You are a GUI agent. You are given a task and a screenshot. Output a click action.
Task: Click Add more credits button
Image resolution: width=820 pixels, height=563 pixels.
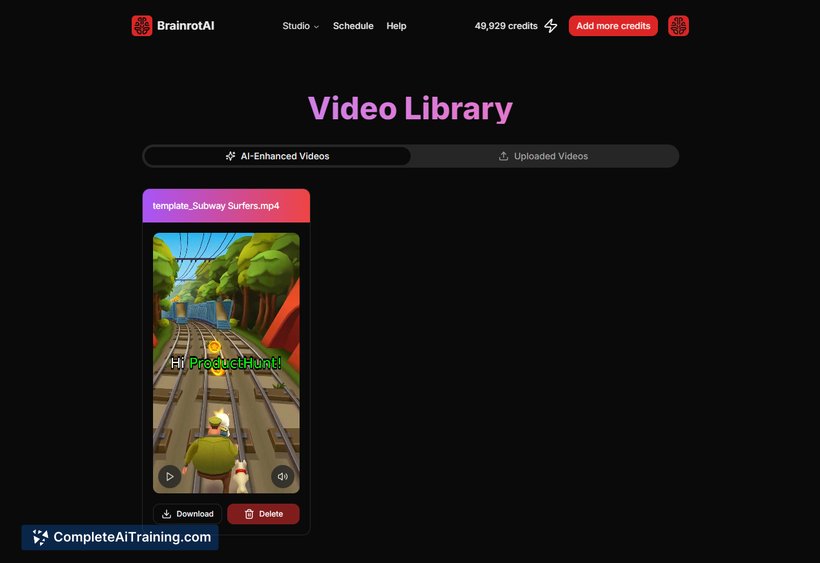click(x=613, y=26)
